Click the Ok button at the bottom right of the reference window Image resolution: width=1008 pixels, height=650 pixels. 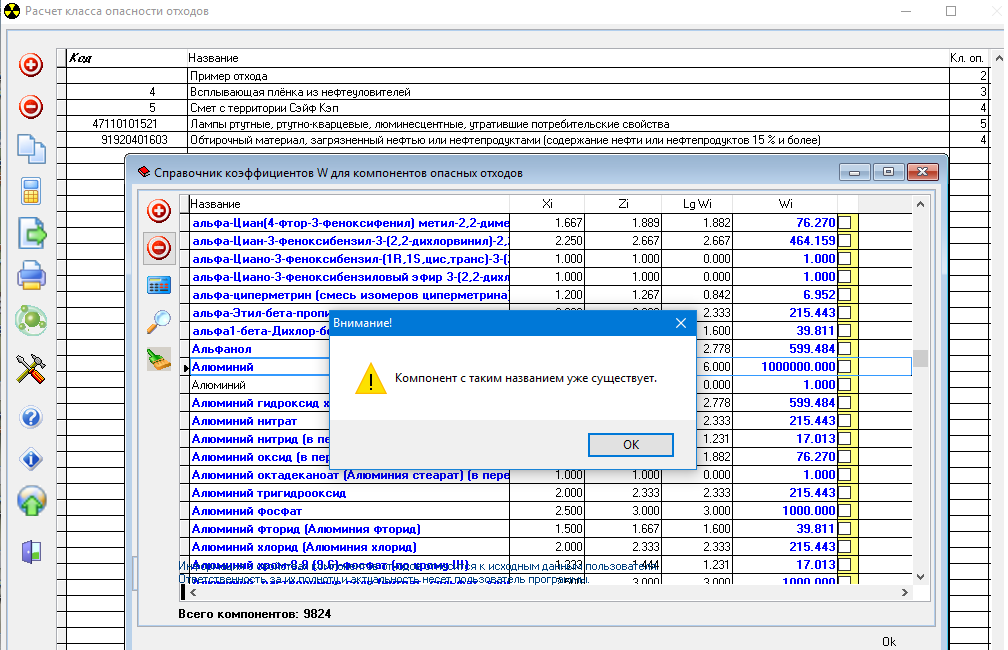click(888, 641)
